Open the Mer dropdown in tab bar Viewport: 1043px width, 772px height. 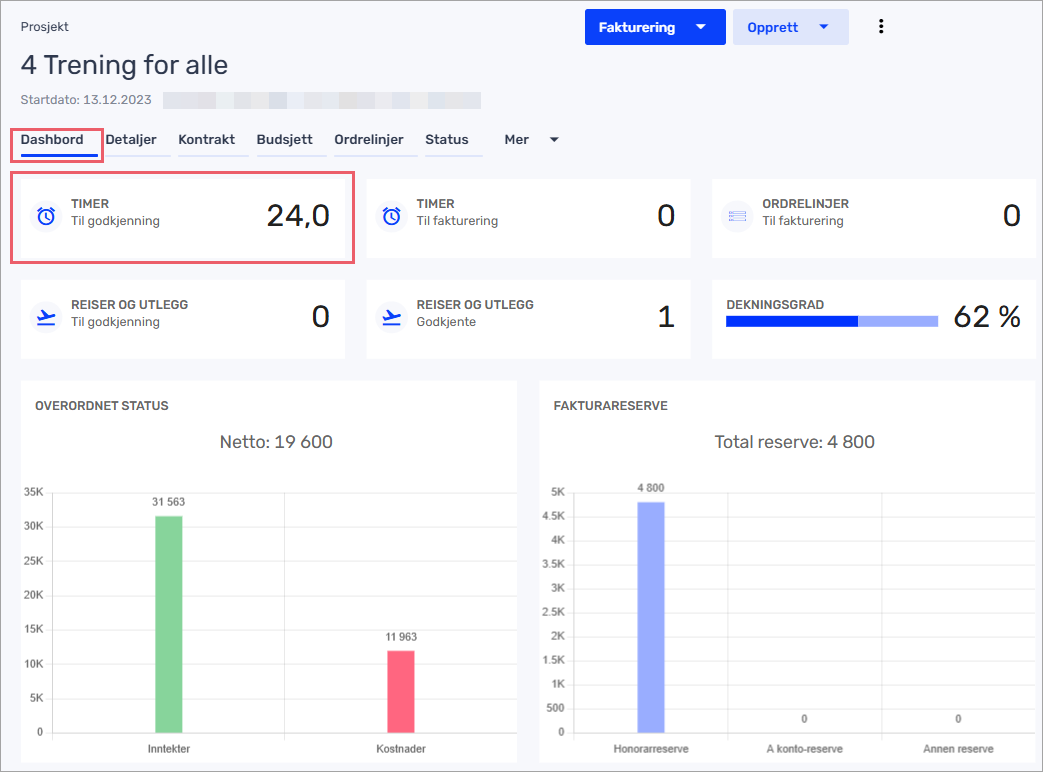[531, 140]
